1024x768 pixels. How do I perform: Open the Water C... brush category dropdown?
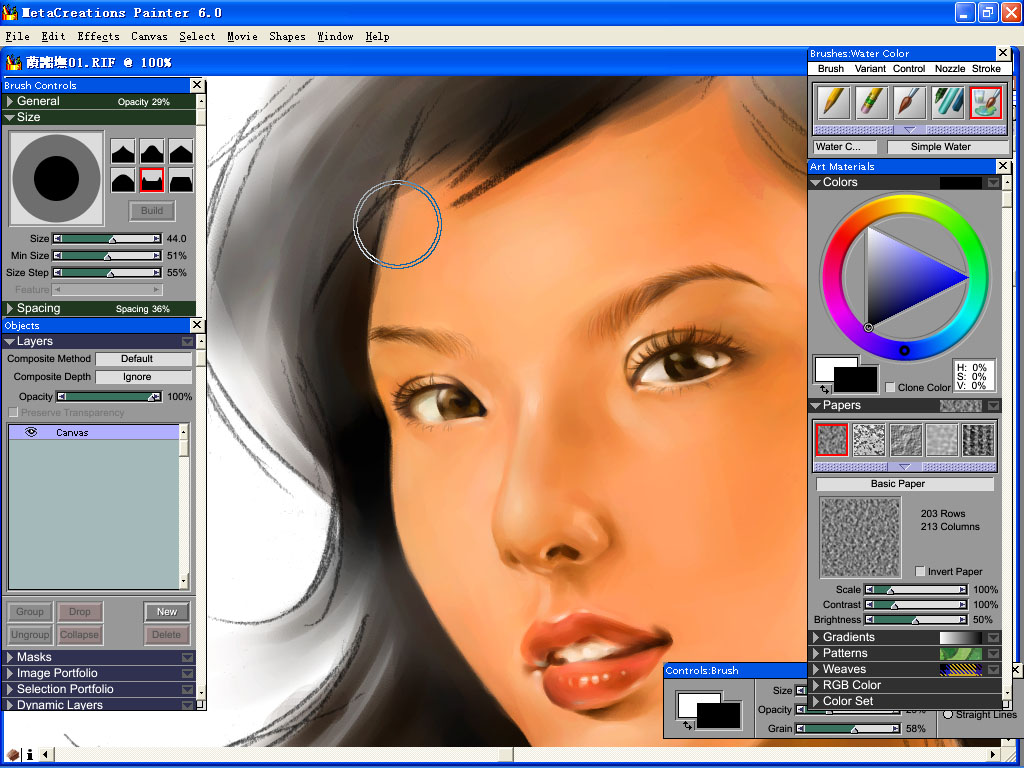point(846,147)
